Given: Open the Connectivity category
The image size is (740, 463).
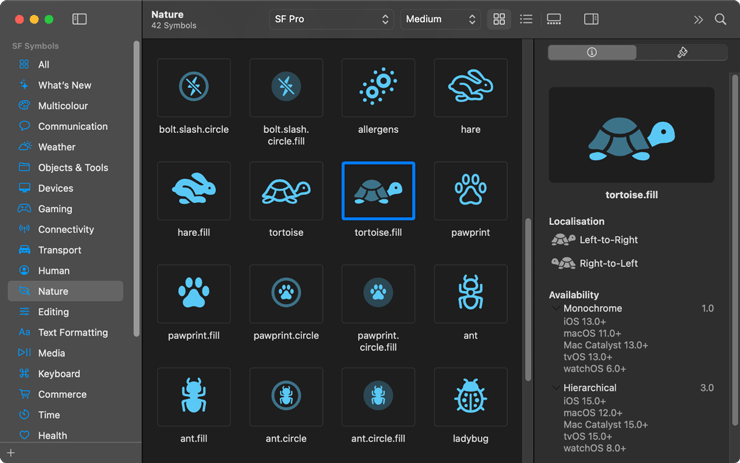Looking at the screenshot, I should (66, 229).
